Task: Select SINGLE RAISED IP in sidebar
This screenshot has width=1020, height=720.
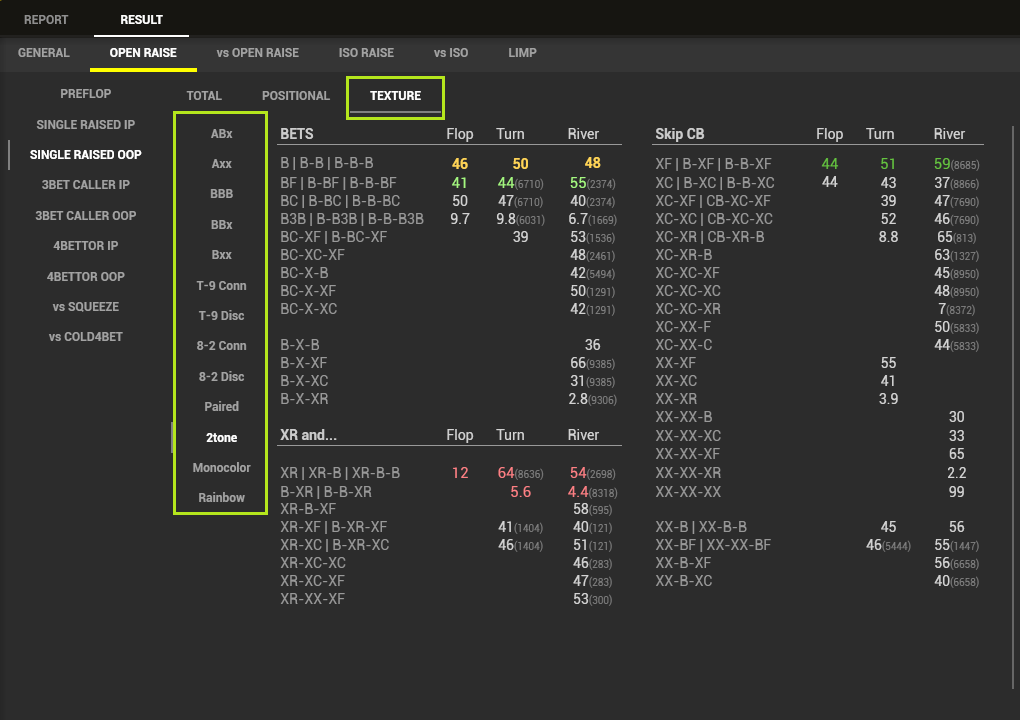Action: (85, 125)
